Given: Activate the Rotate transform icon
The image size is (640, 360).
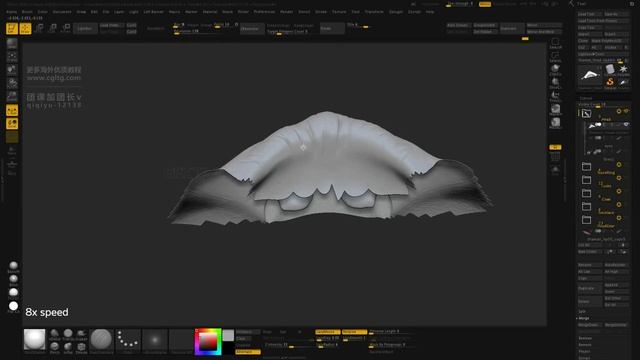Looking at the screenshot, I should [65, 28].
